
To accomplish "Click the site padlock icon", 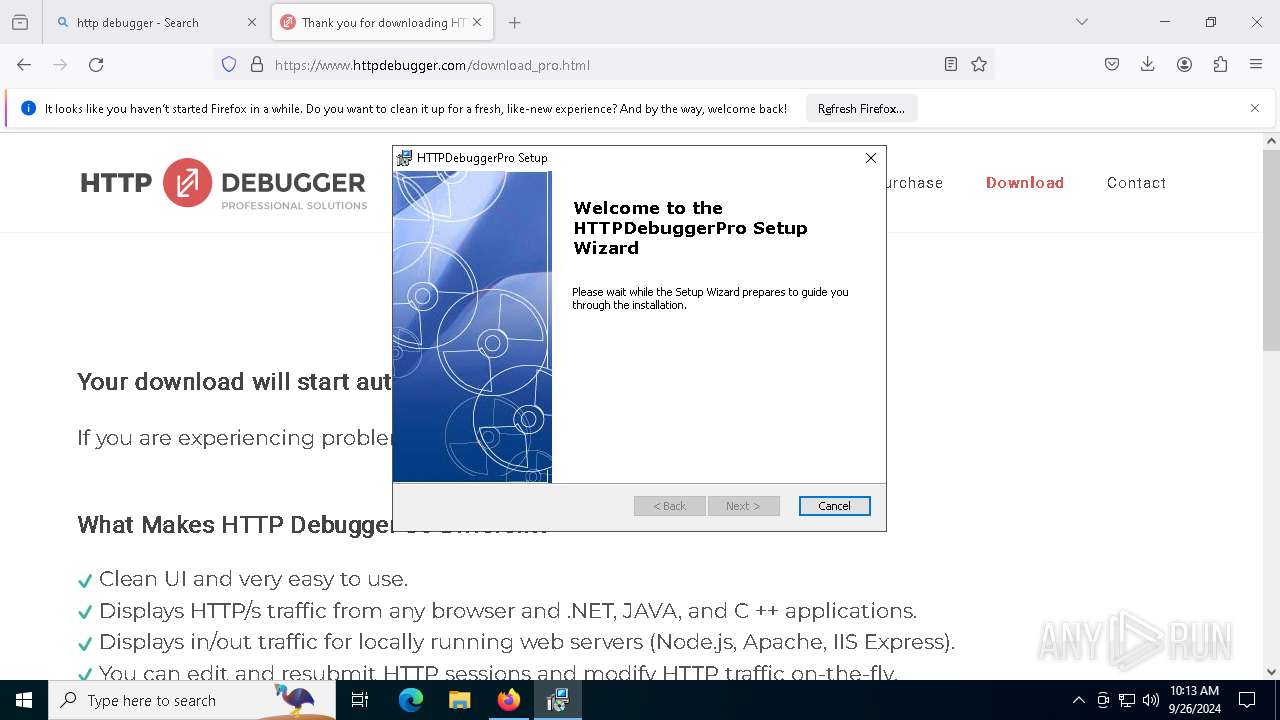I will coord(257,65).
